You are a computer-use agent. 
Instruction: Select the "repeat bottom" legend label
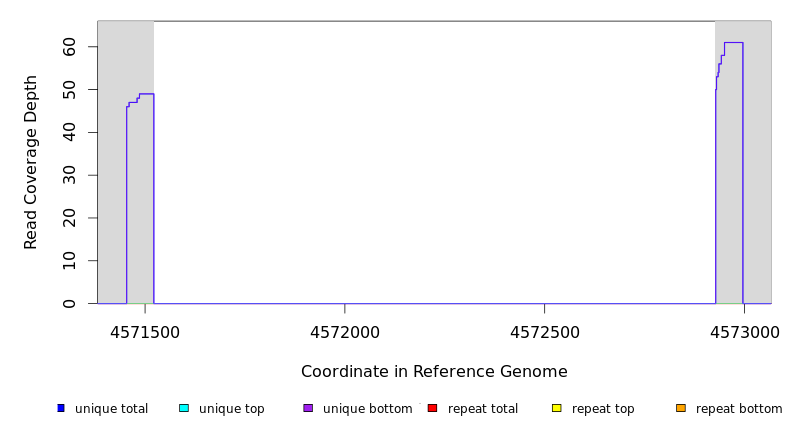[739, 409]
